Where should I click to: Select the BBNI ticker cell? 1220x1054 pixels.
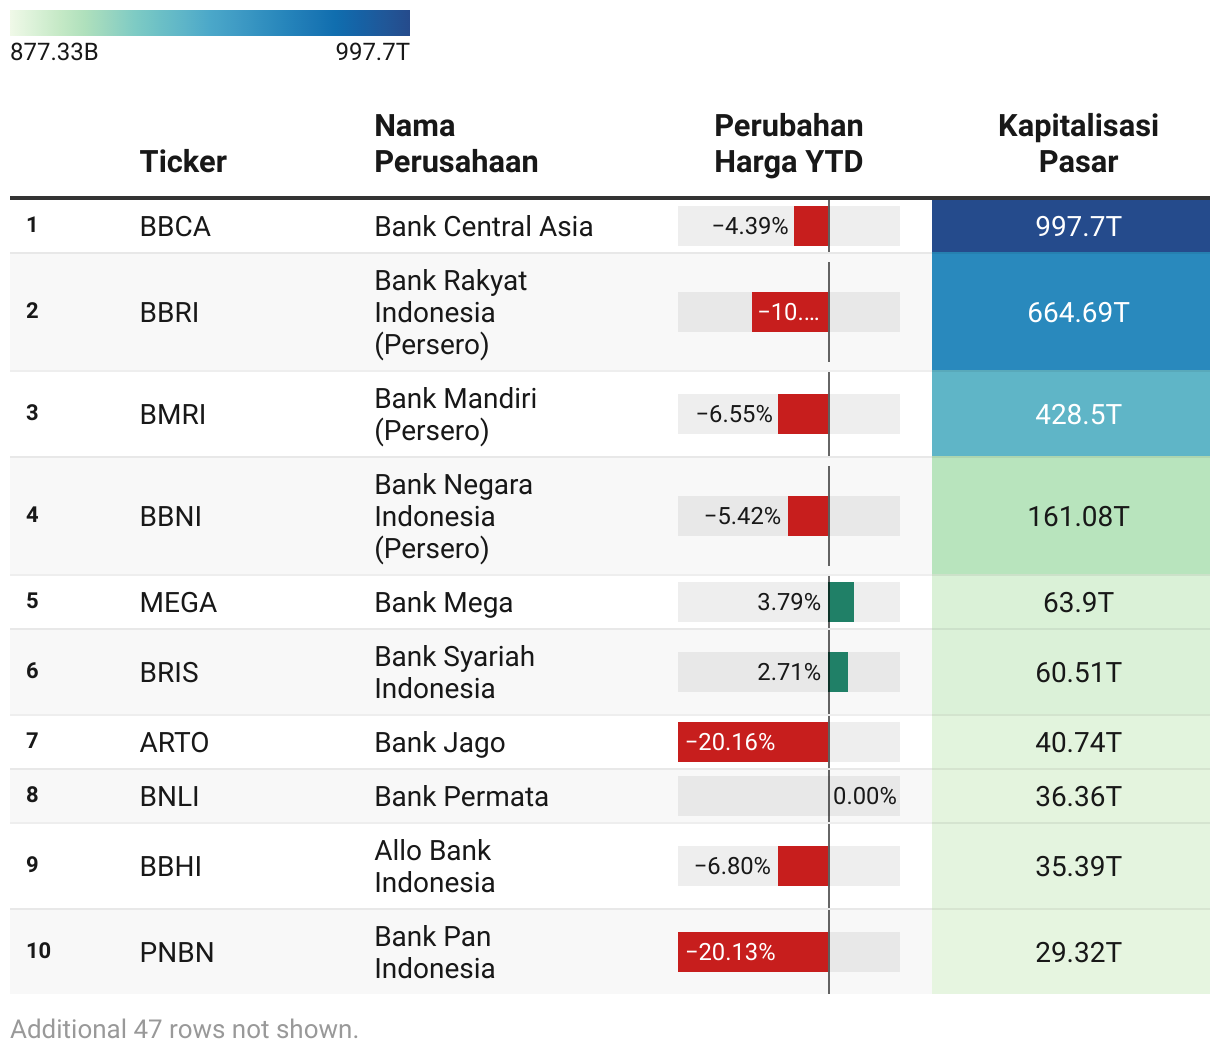pos(171,517)
